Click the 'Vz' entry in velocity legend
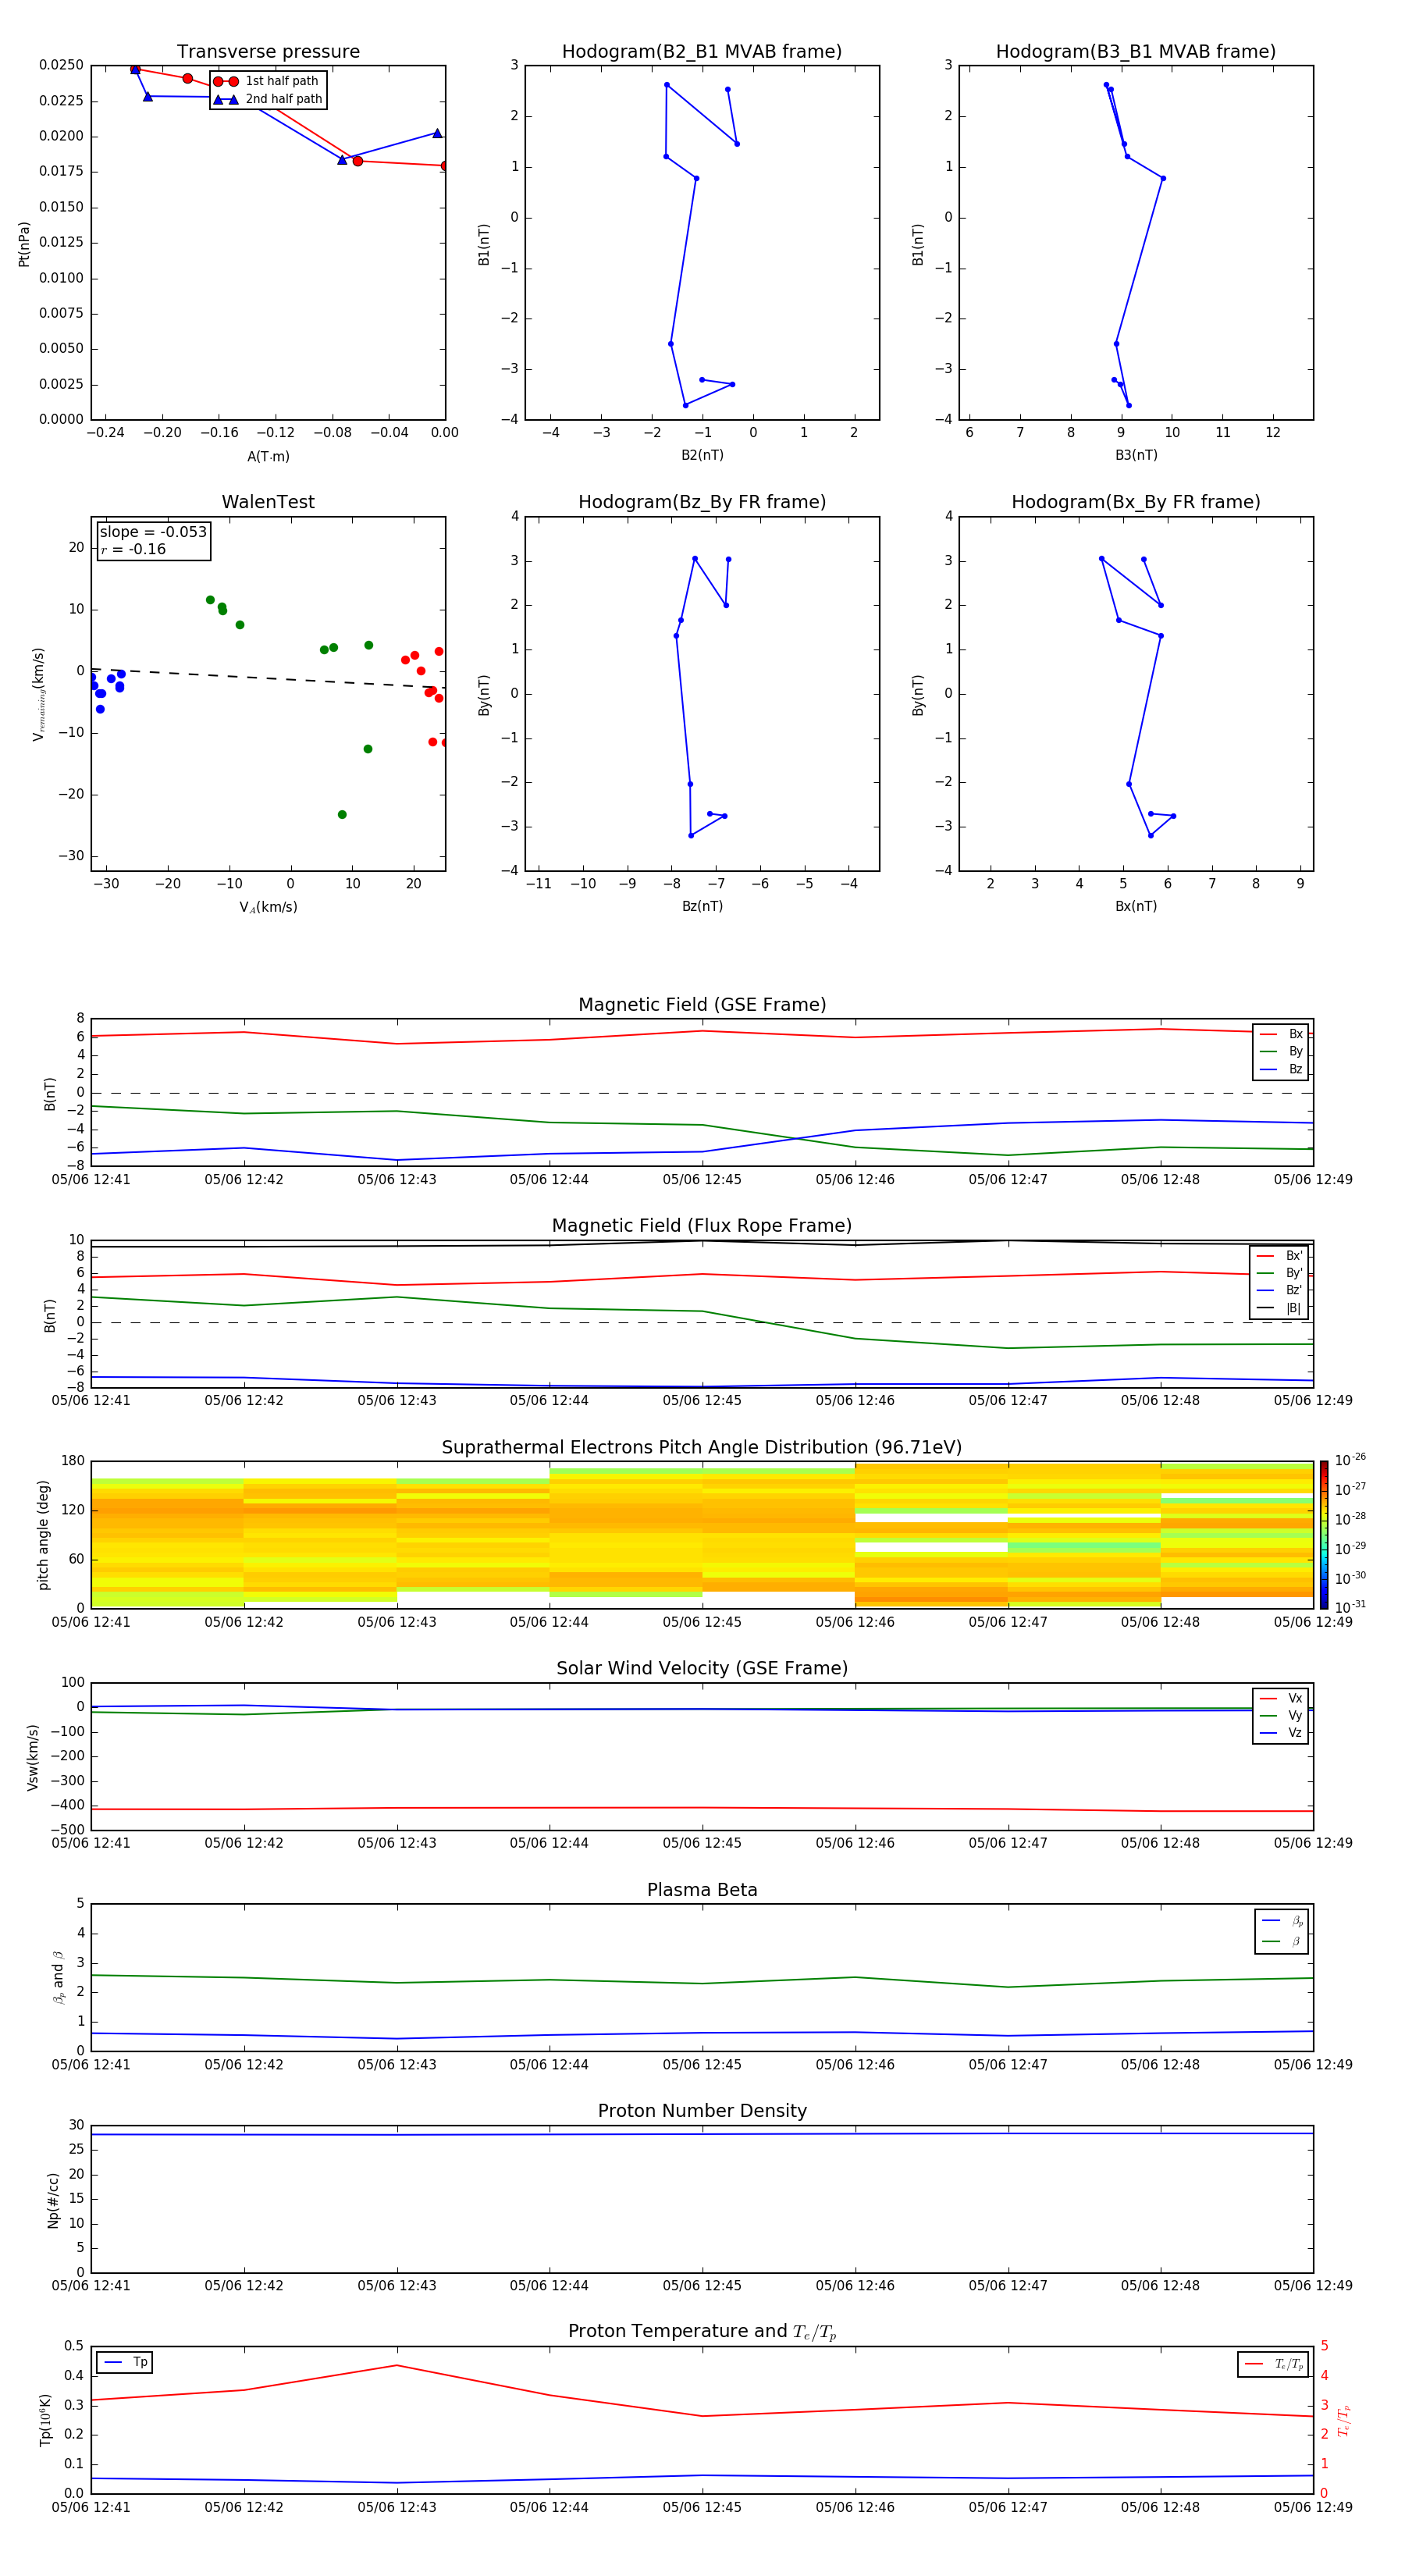The width and height of the screenshot is (1405, 2576). pyautogui.click(x=1281, y=1733)
